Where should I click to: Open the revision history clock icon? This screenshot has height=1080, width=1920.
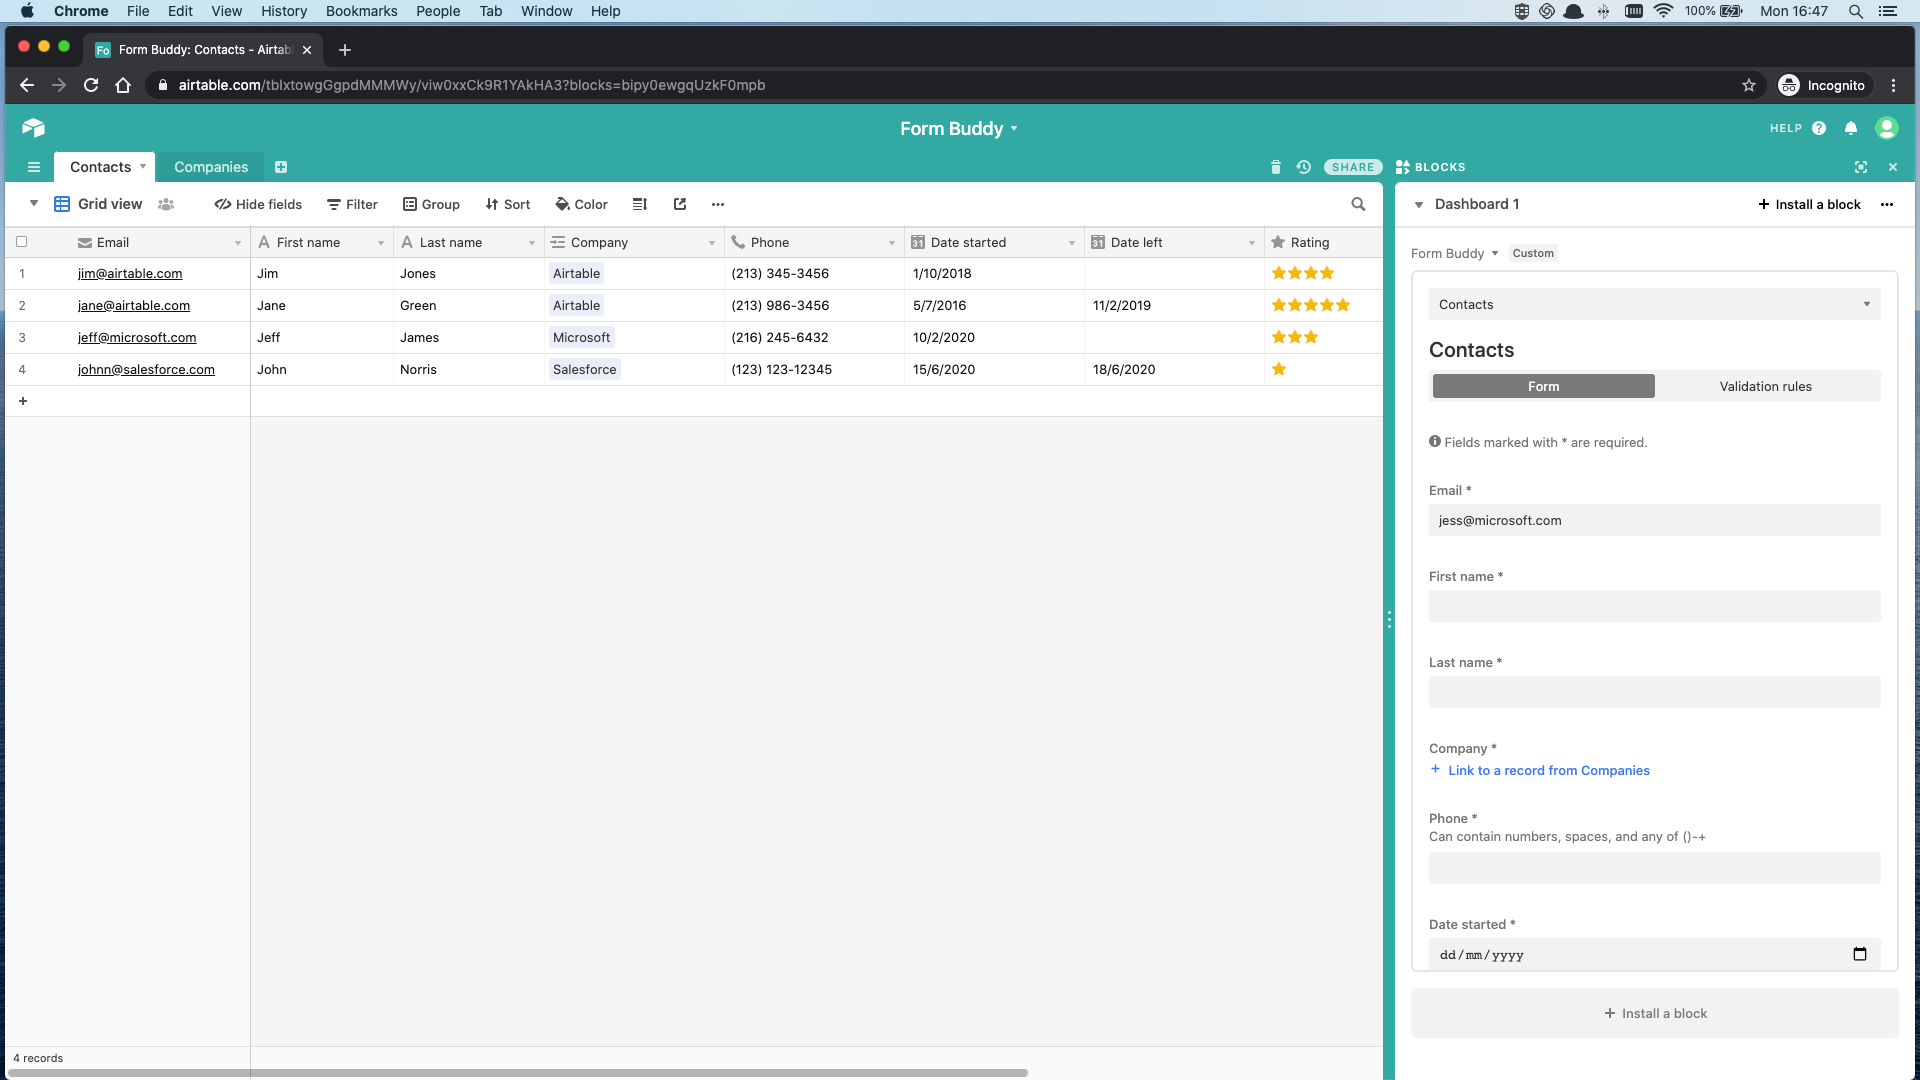tap(1304, 167)
